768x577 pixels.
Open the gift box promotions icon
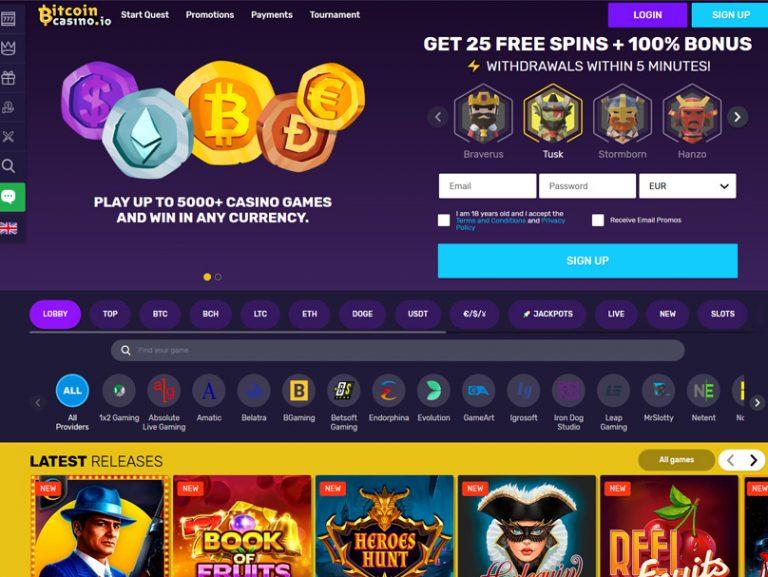click(8, 77)
